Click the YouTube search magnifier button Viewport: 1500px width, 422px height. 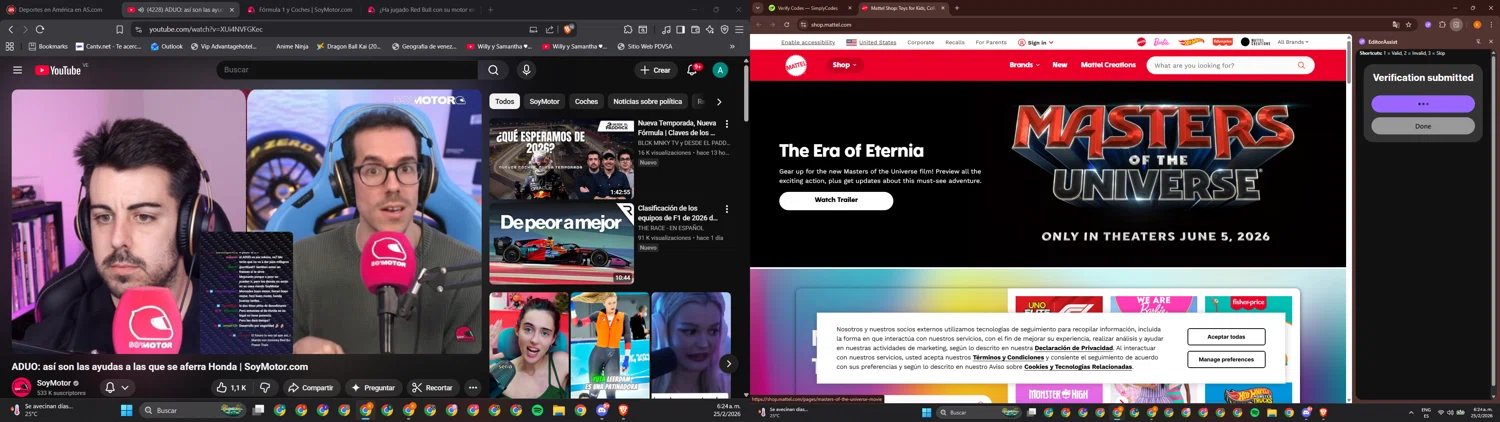point(493,70)
